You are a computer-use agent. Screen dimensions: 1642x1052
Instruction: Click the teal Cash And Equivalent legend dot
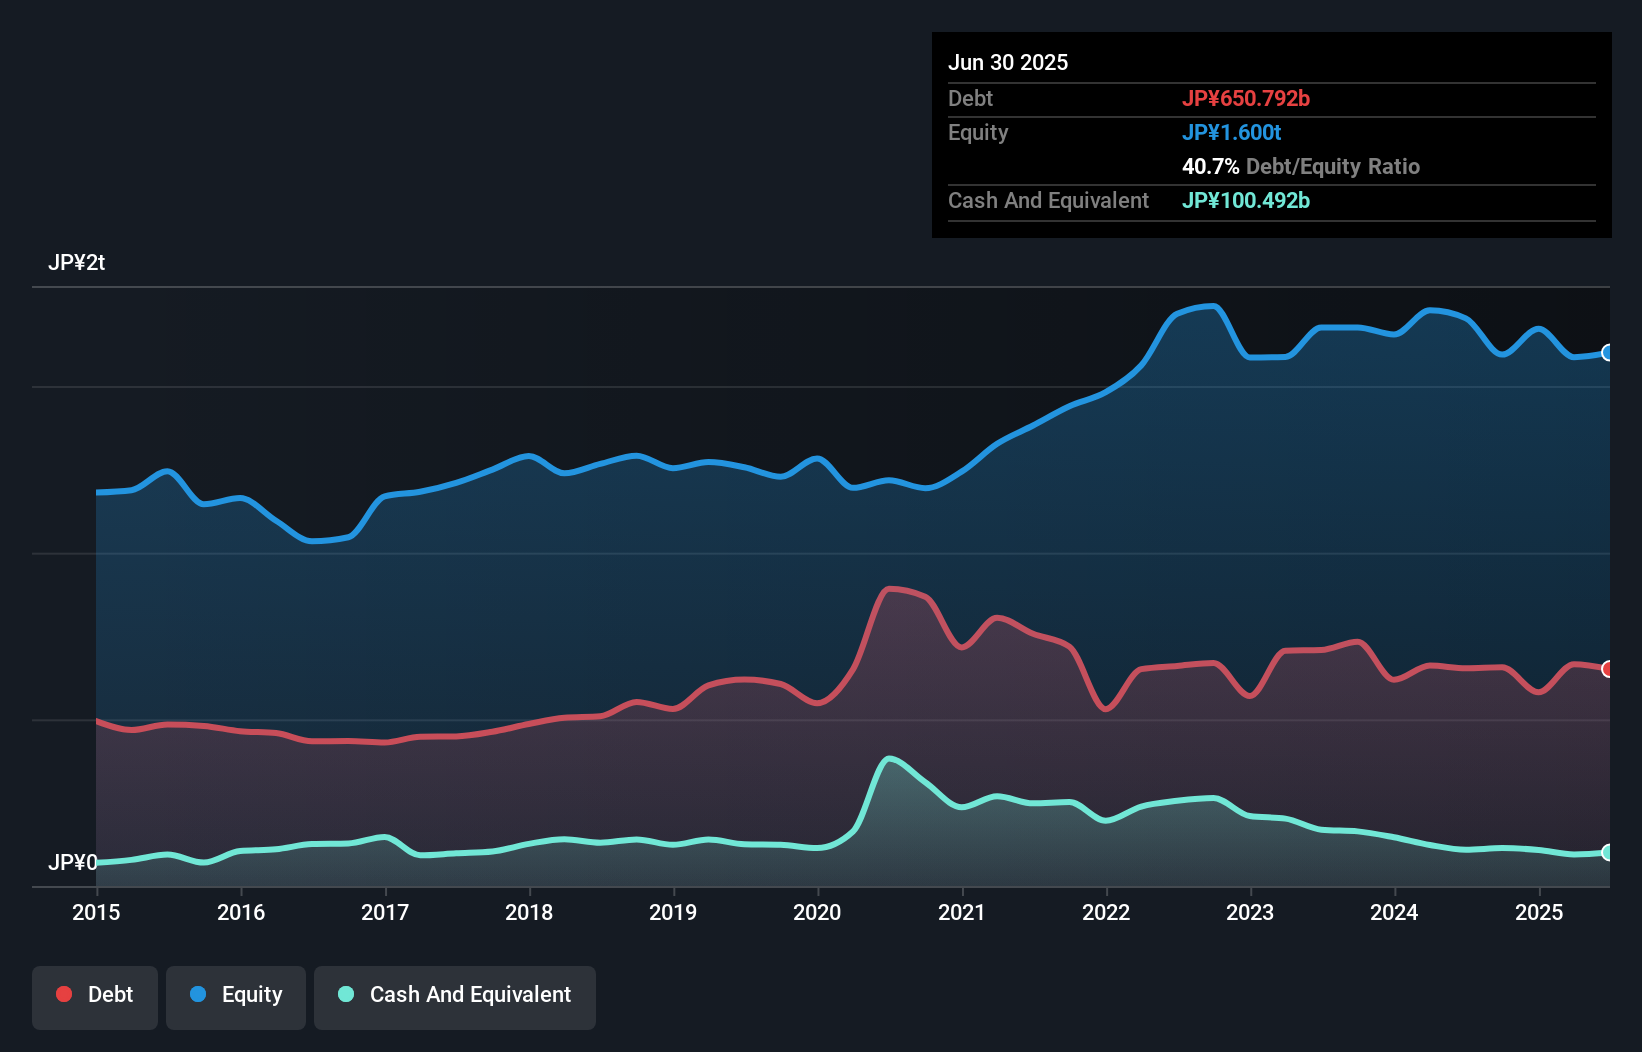pyautogui.click(x=345, y=994)
